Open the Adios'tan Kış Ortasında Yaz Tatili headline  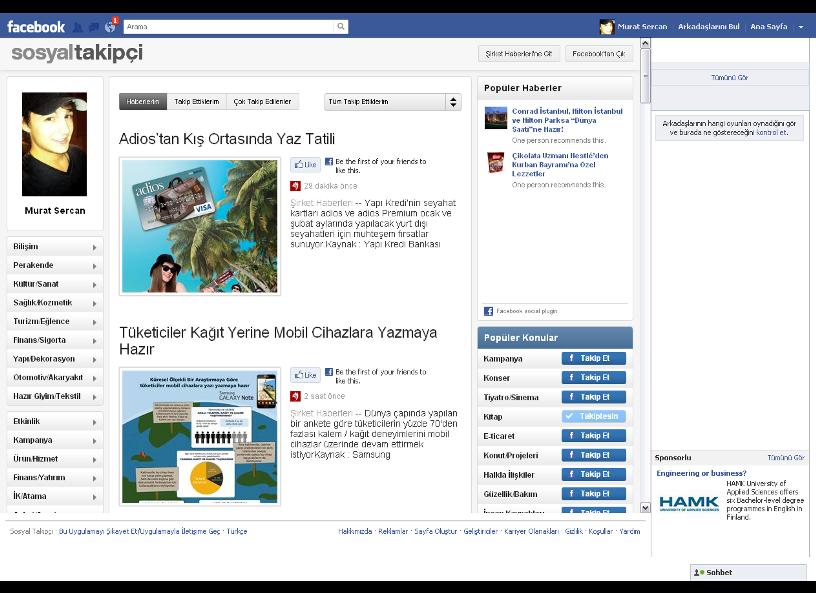pyautogui.click(x=227, y=139)
